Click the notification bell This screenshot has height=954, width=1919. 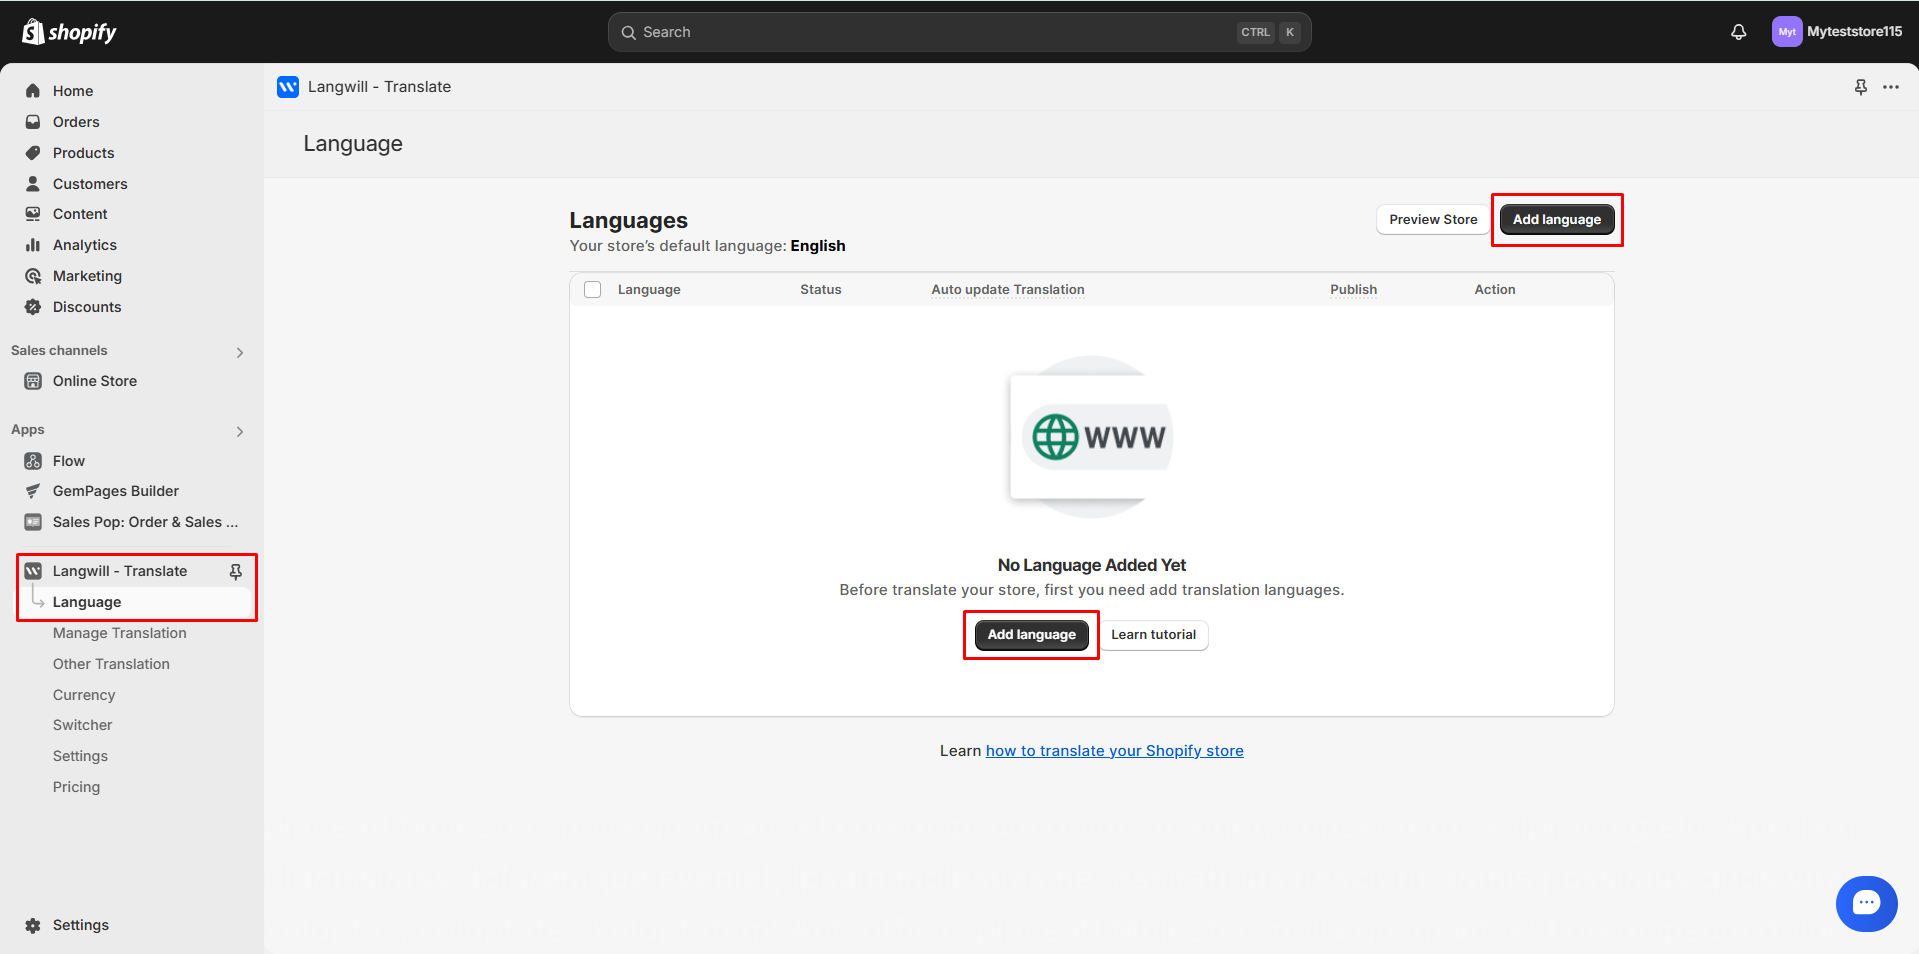tap(1738, 31)
